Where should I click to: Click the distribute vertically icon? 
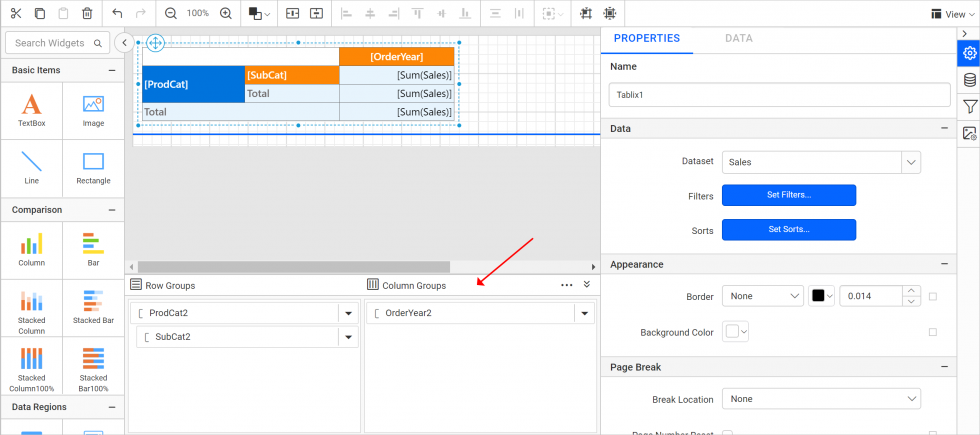[495, 13]
